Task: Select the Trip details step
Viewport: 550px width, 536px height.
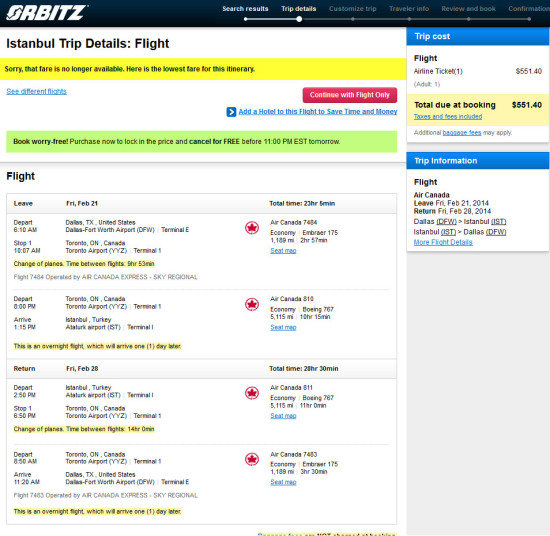Action: pos(299,9)
